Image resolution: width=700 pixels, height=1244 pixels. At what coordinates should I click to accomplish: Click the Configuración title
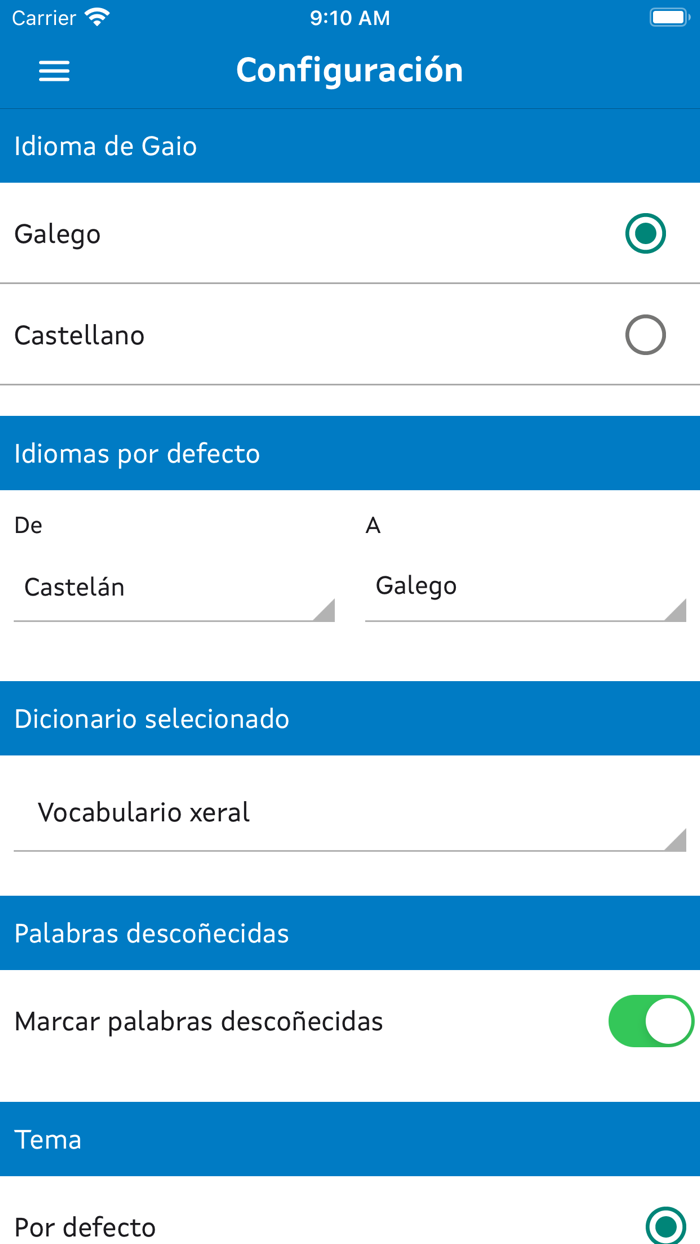point(349,70)
